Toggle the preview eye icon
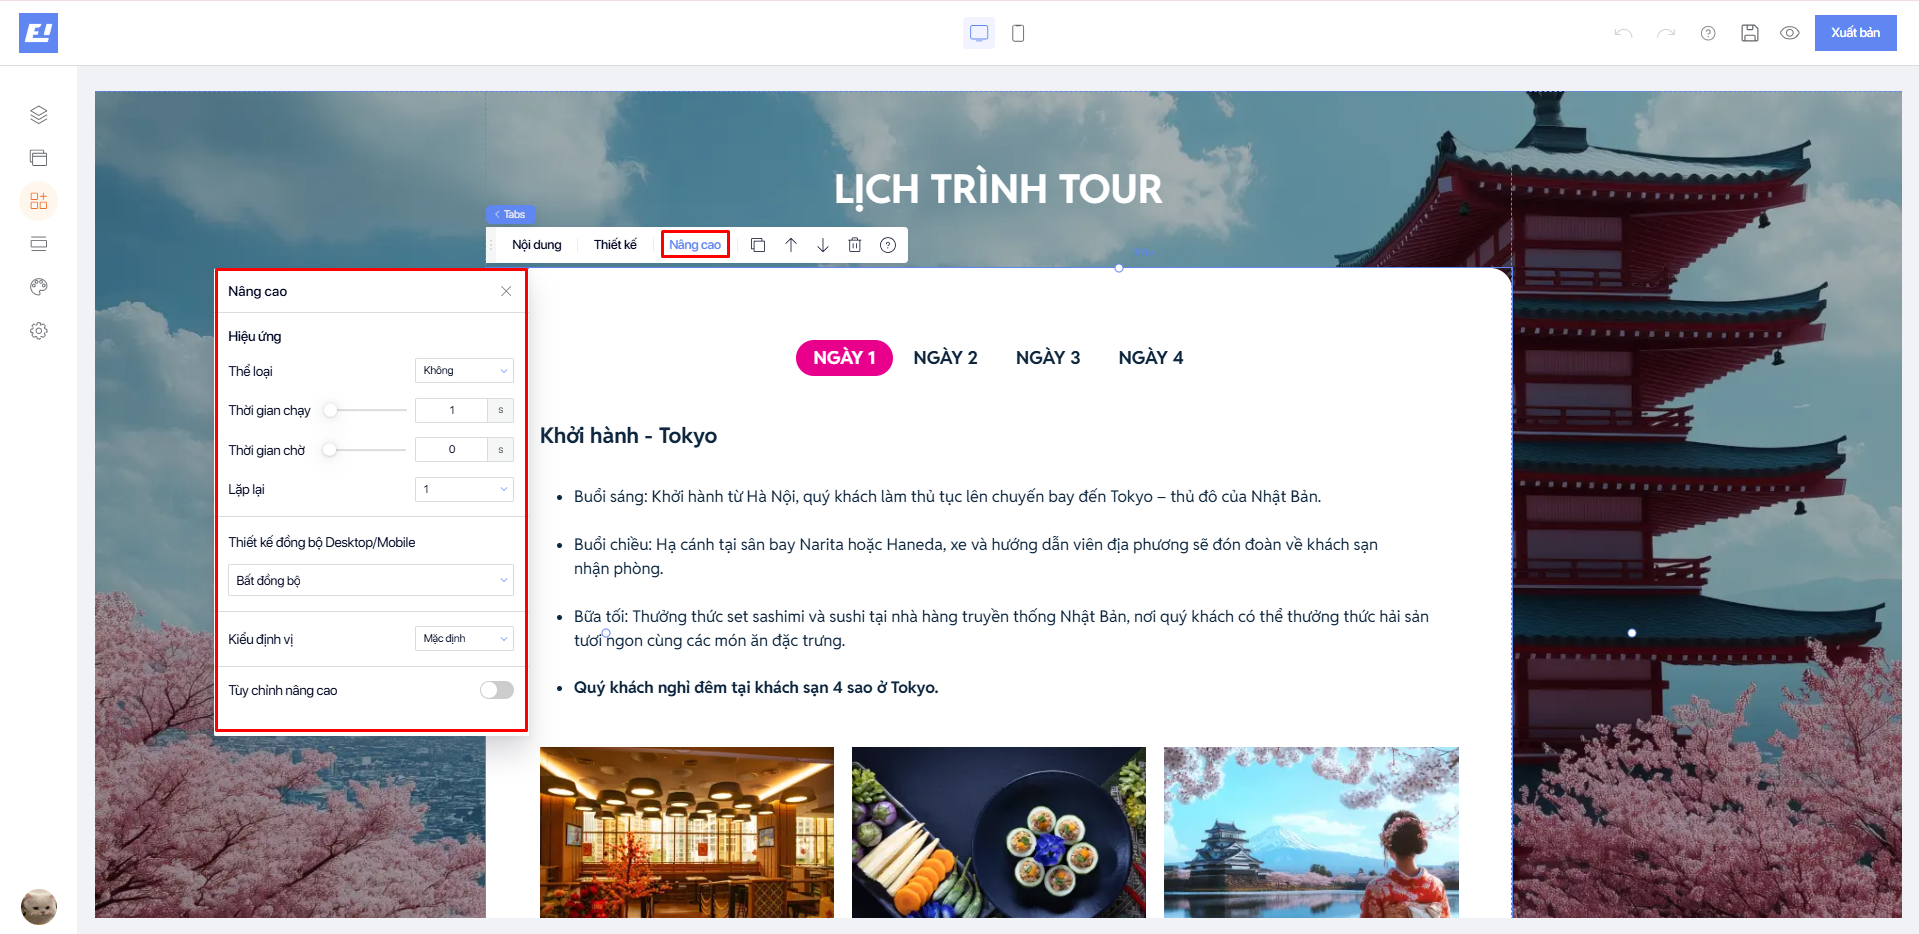The height and width of the screenshot is (934, 1919). (1789, 33)
